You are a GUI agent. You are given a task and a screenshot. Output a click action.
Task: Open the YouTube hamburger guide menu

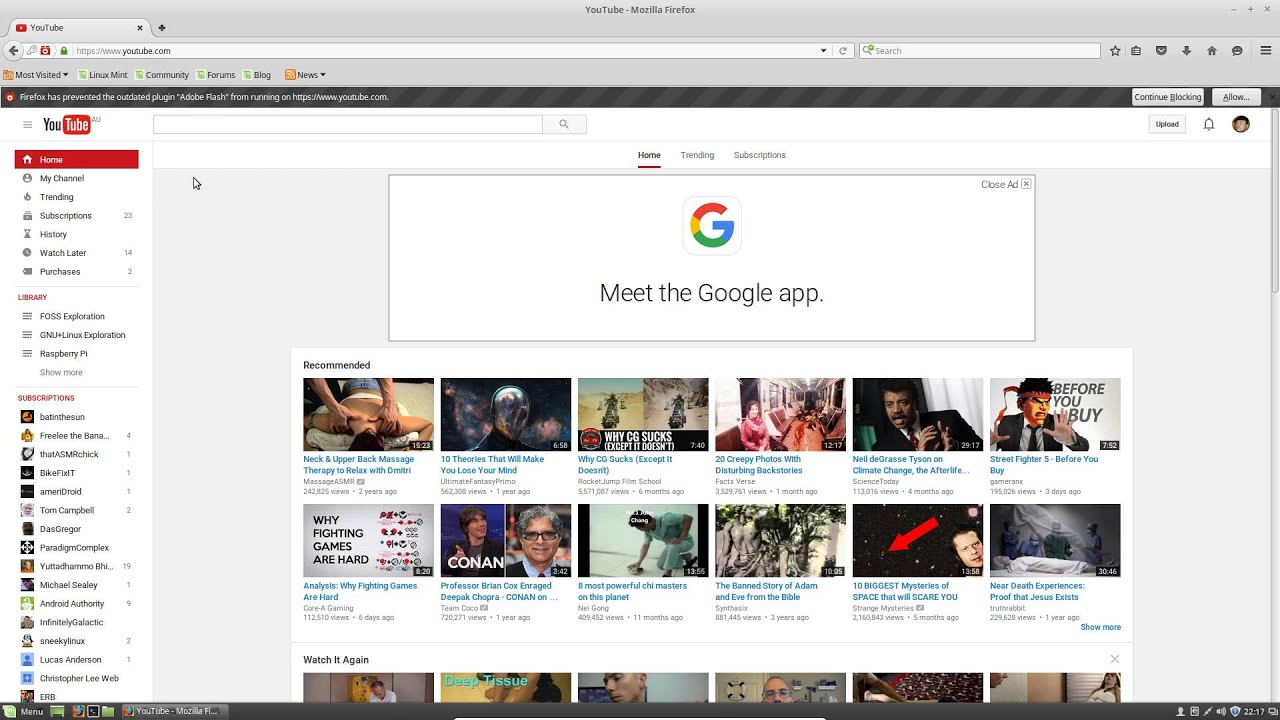[27, 125]
